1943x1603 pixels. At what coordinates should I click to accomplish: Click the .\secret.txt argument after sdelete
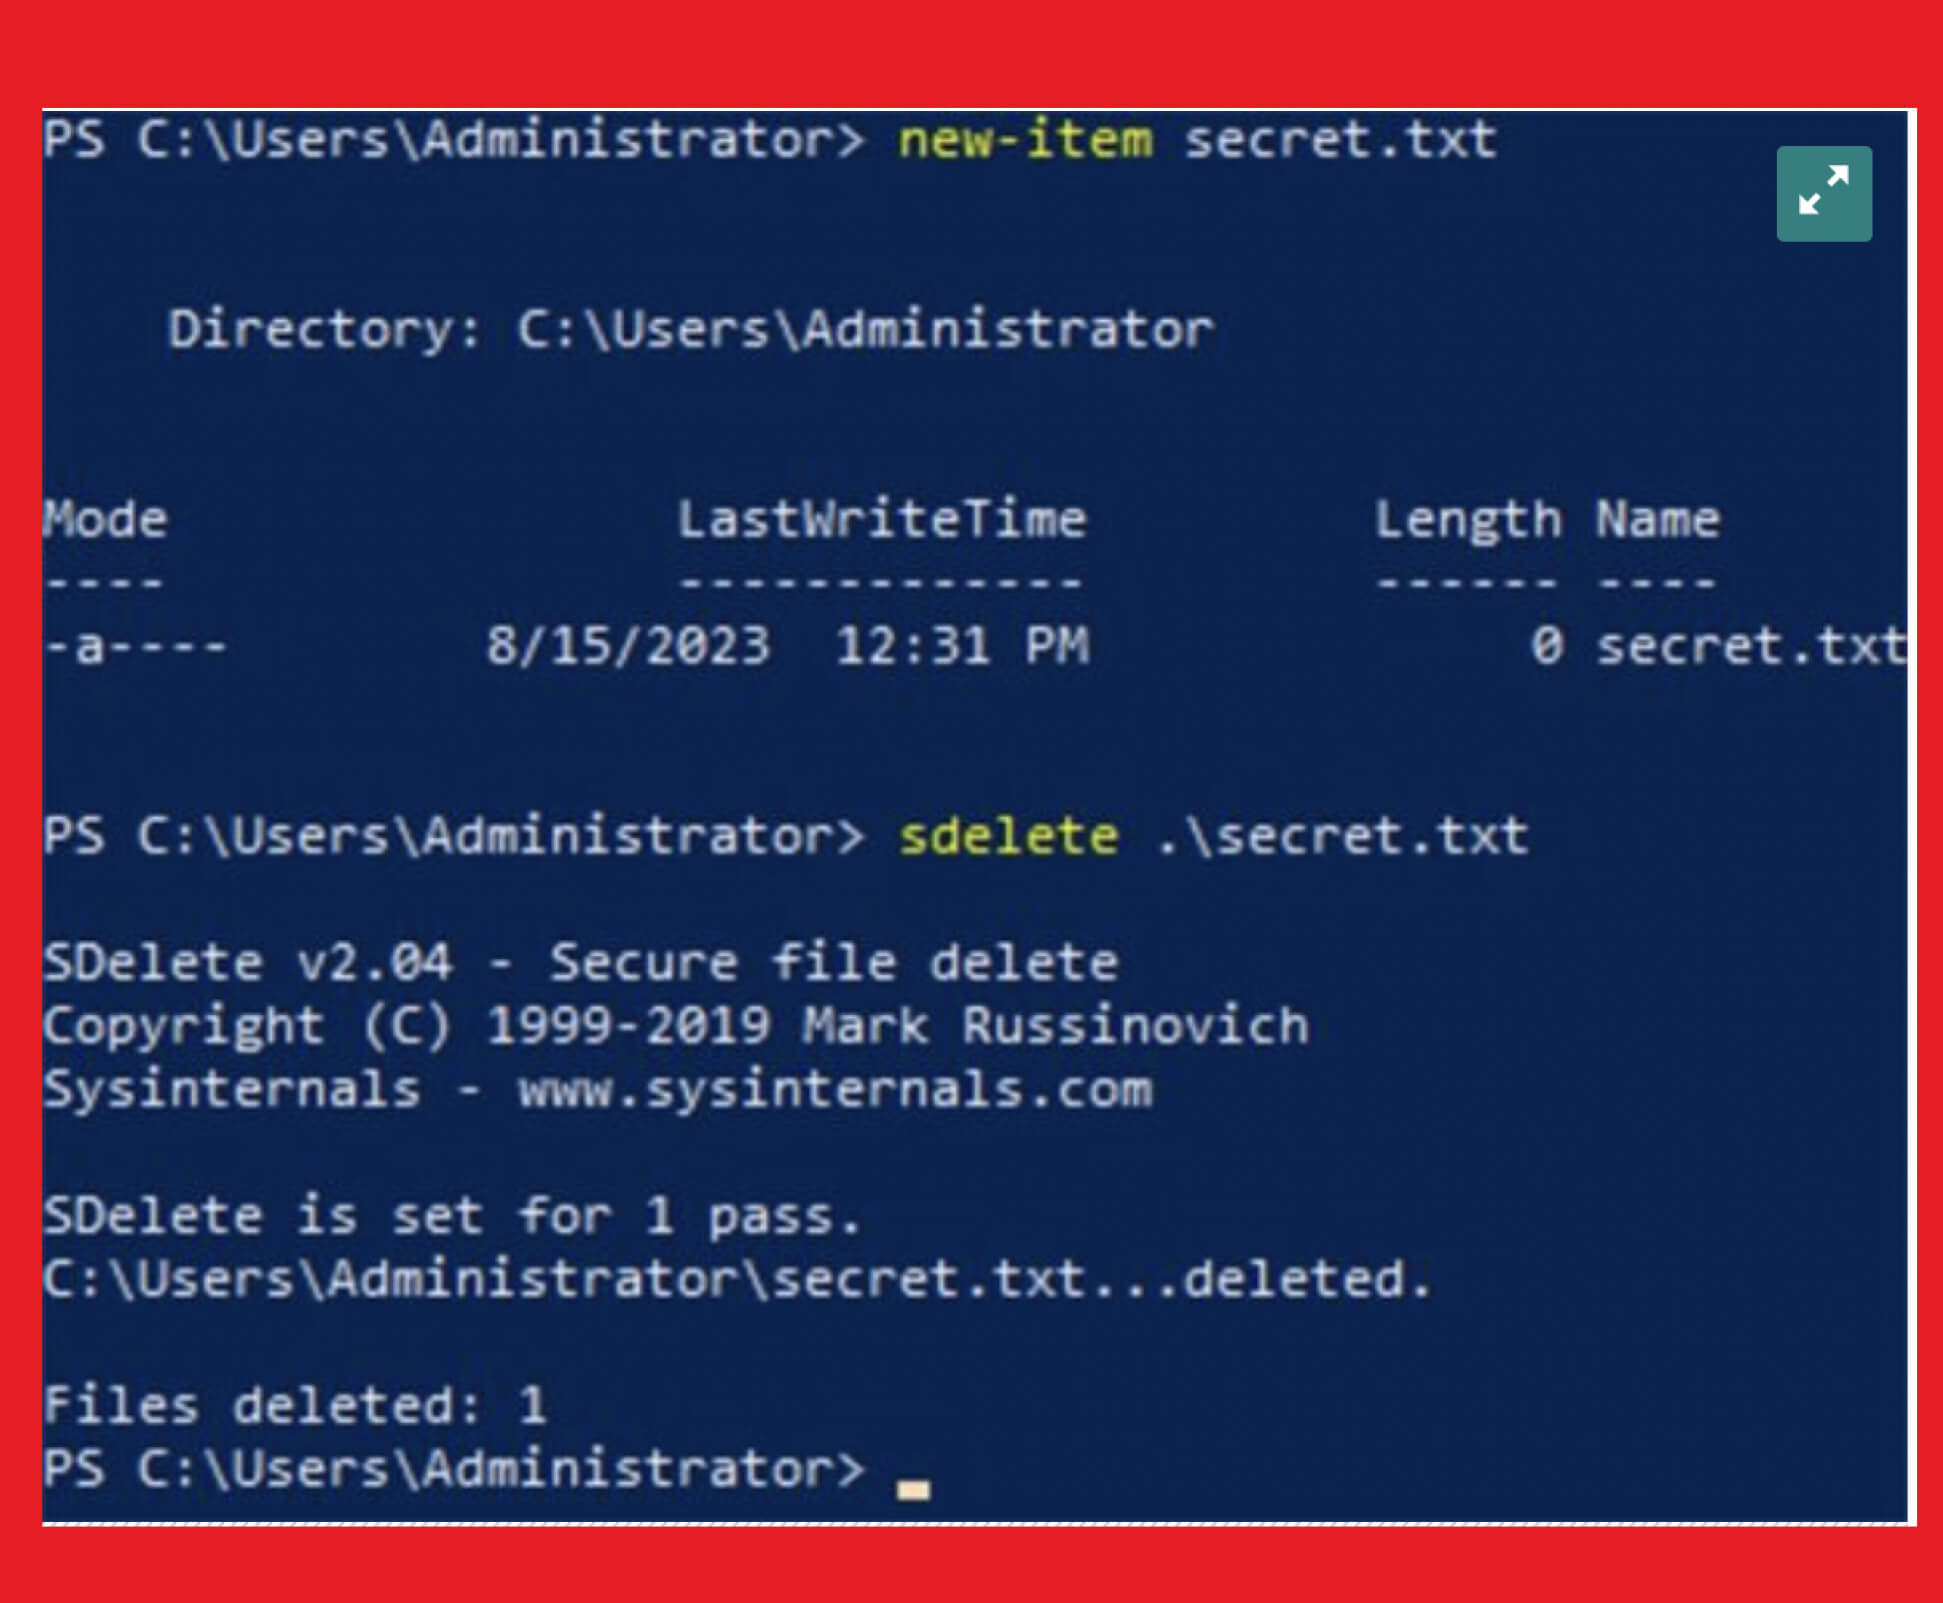coord(1342,836)
